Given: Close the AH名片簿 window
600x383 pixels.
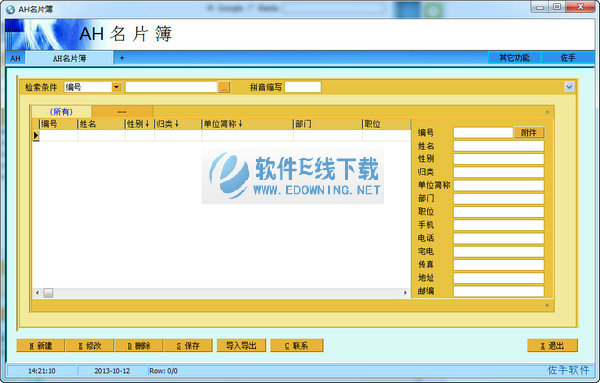Looking at the screenshot, I should coord(580,7).
